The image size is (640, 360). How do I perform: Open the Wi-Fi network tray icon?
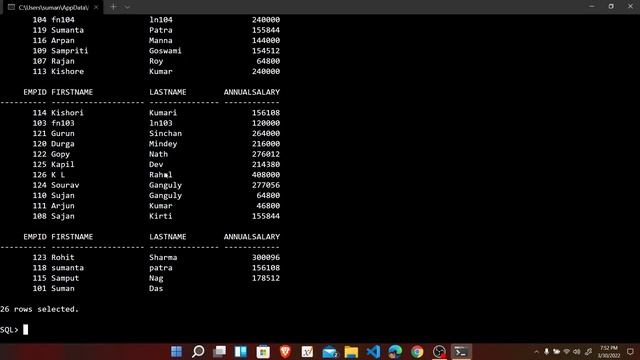coord(567,351)
